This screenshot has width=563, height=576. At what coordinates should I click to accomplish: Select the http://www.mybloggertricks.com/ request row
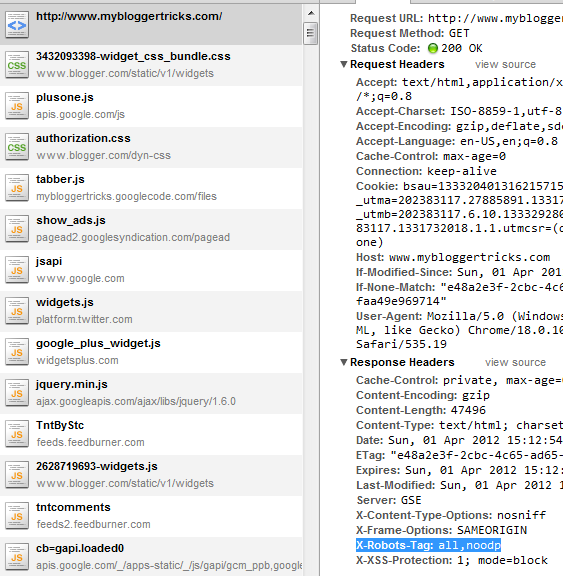click(151, 25)
